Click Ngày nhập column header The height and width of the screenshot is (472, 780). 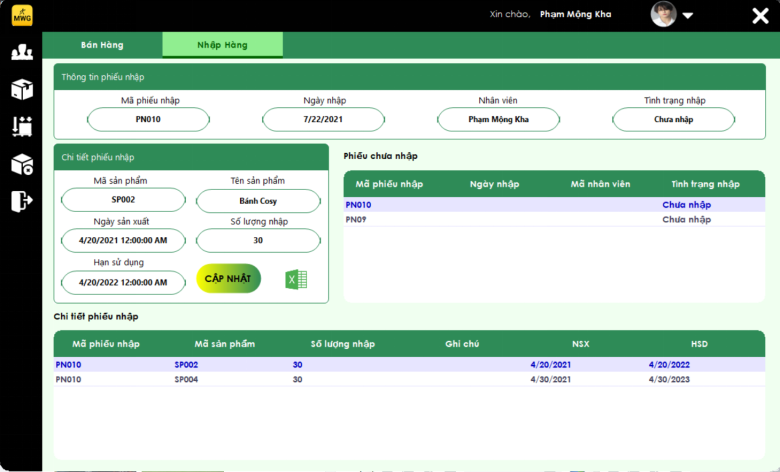[494, 184]
